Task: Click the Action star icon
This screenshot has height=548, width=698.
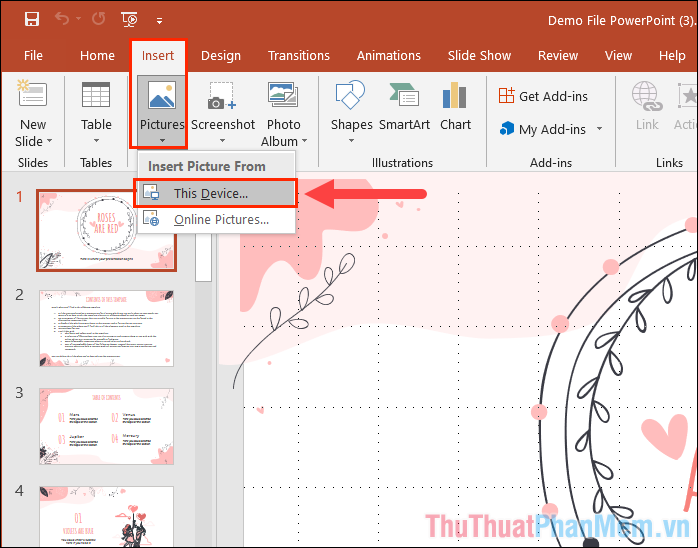Action: (x=687, y=96)
